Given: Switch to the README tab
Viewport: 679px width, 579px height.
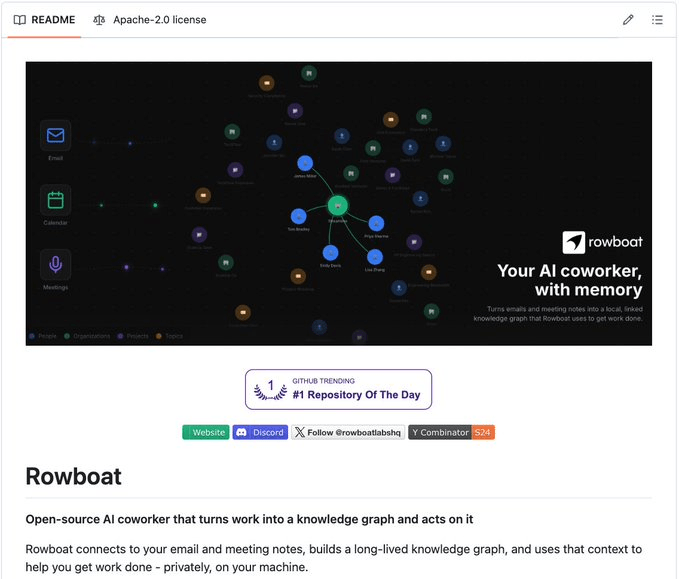Looking at the screenshot, I should coord(45,20).
